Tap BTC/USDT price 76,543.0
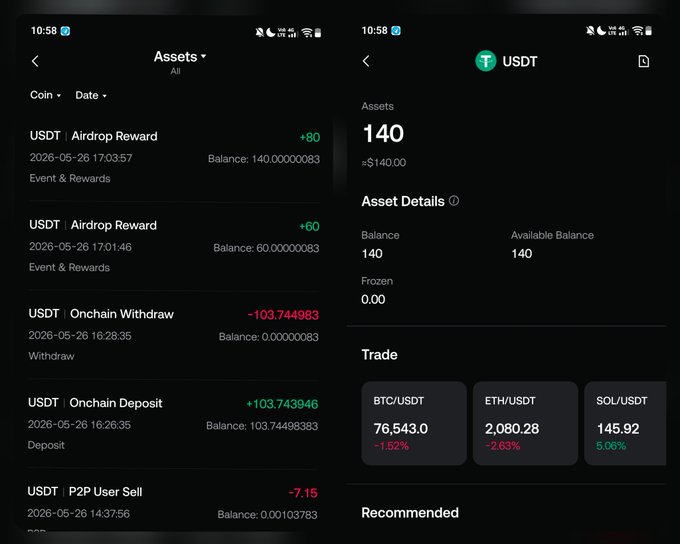The height and width of the screenshot is (544, 680). (401, 429)
